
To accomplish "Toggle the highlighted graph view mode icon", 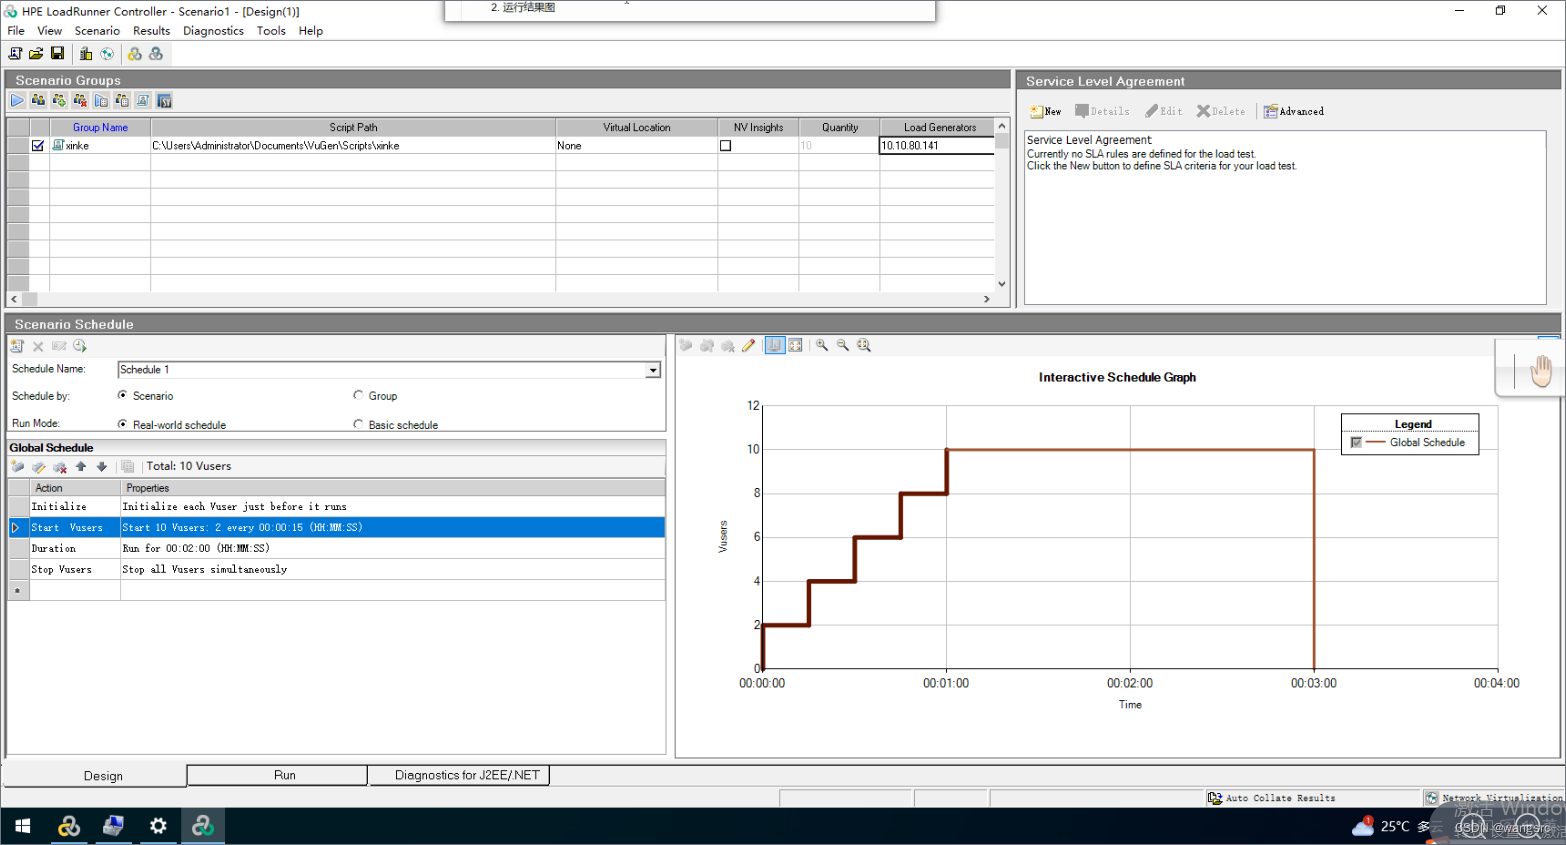I will tap(774, 345).
